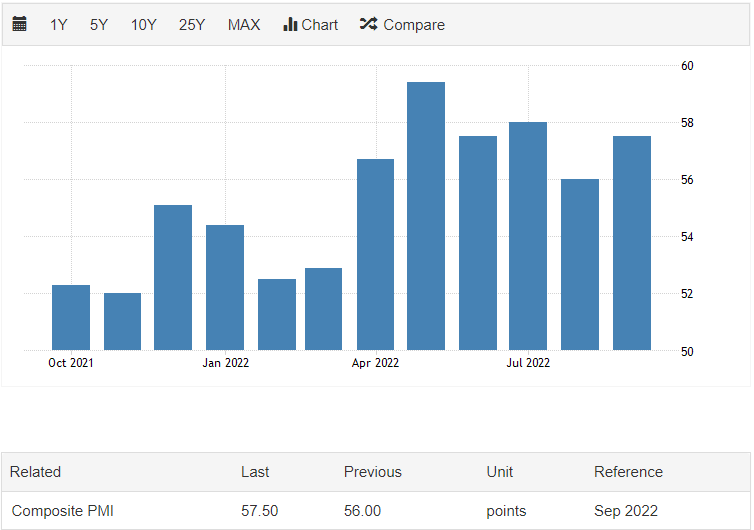Screen dimensions: 754x530
Task: Choose the 10Y time range
Action: pyautogui.click(x=143, y=25)
